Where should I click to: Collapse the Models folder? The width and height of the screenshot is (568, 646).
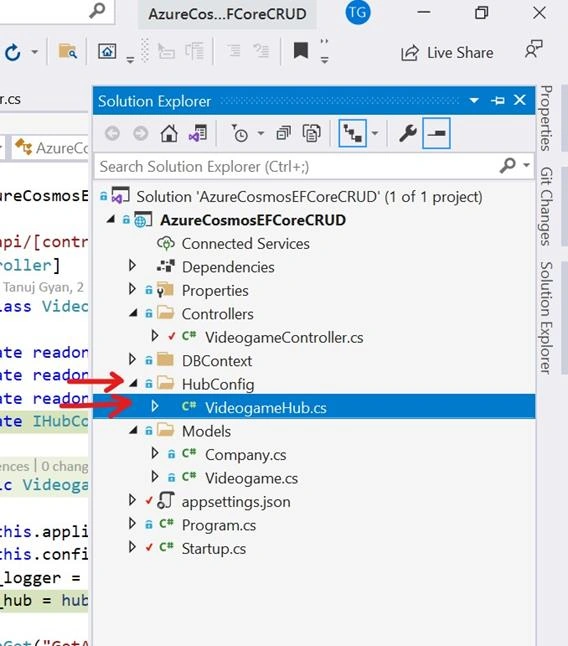[x=133, y=431]
